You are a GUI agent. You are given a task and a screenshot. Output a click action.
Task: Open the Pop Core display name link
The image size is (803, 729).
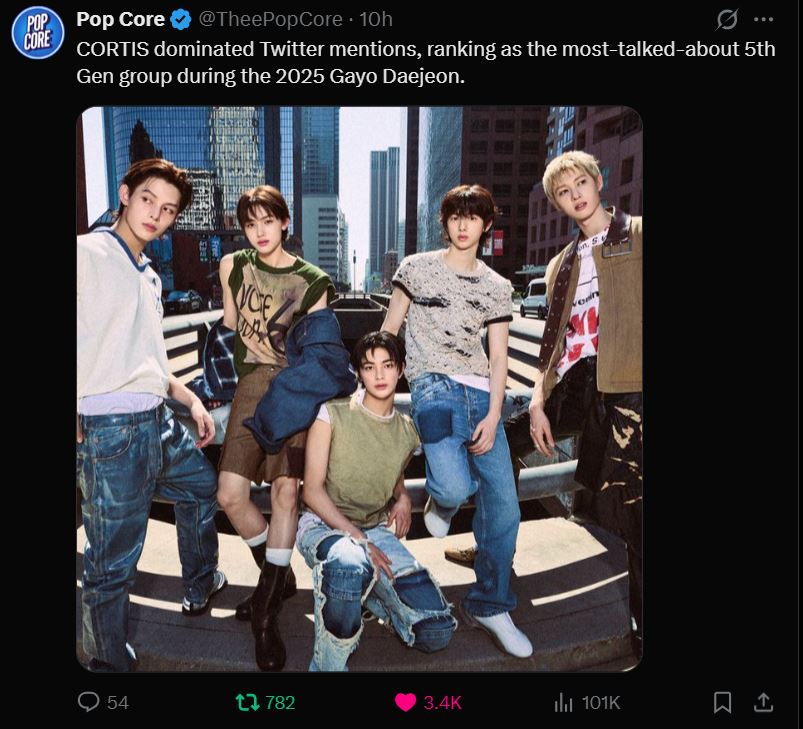click(x=121, y=19)
